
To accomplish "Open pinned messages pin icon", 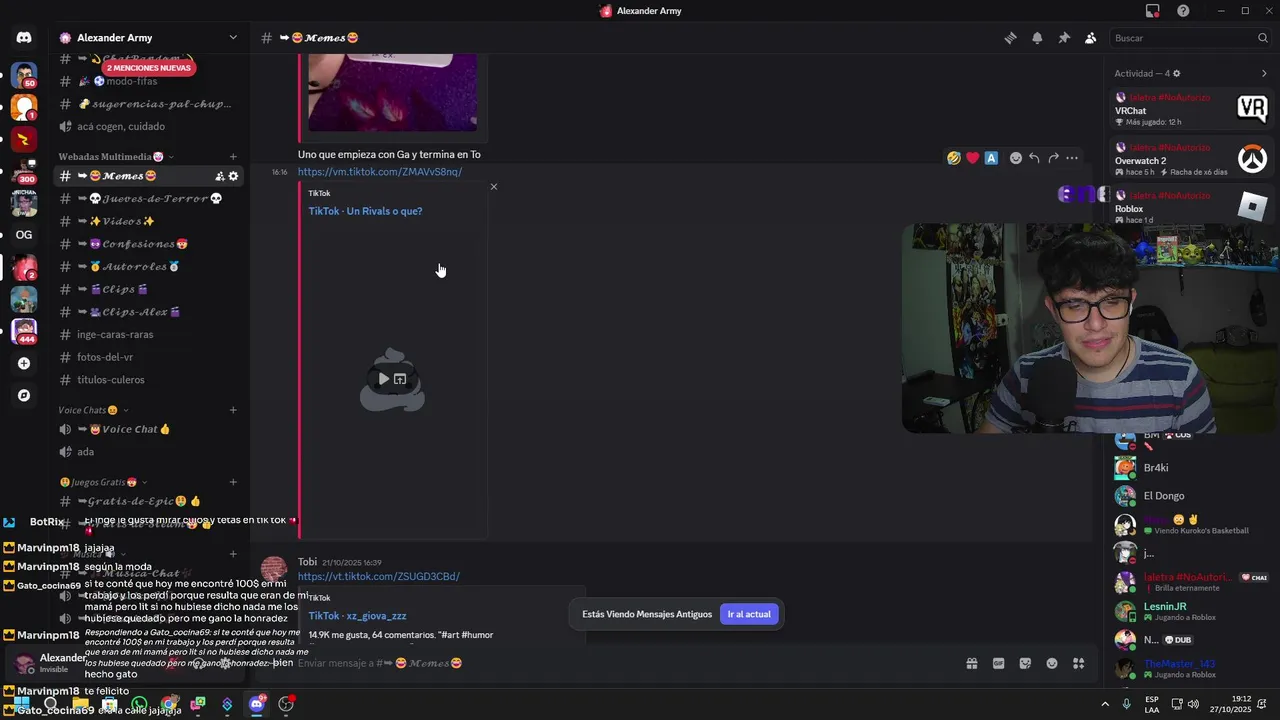I will 1064,38.
